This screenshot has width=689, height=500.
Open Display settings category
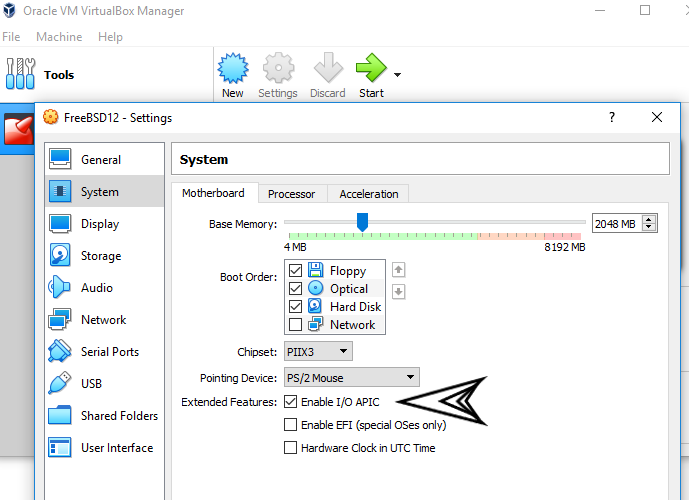coord(105,224)
